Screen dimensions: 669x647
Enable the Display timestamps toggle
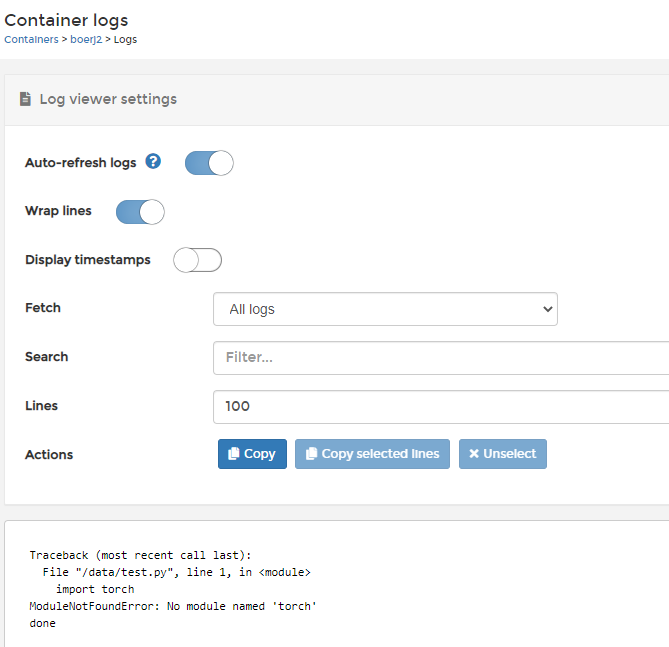(197, 260)
